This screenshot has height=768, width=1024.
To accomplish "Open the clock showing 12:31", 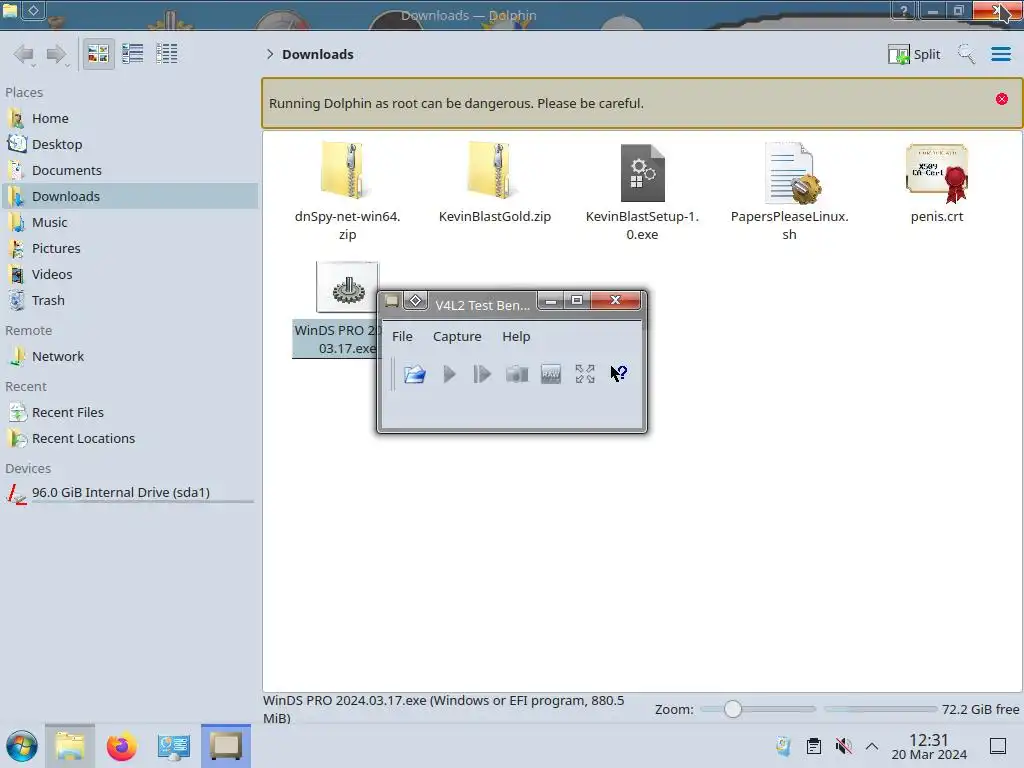I will [x=929, y=746].
